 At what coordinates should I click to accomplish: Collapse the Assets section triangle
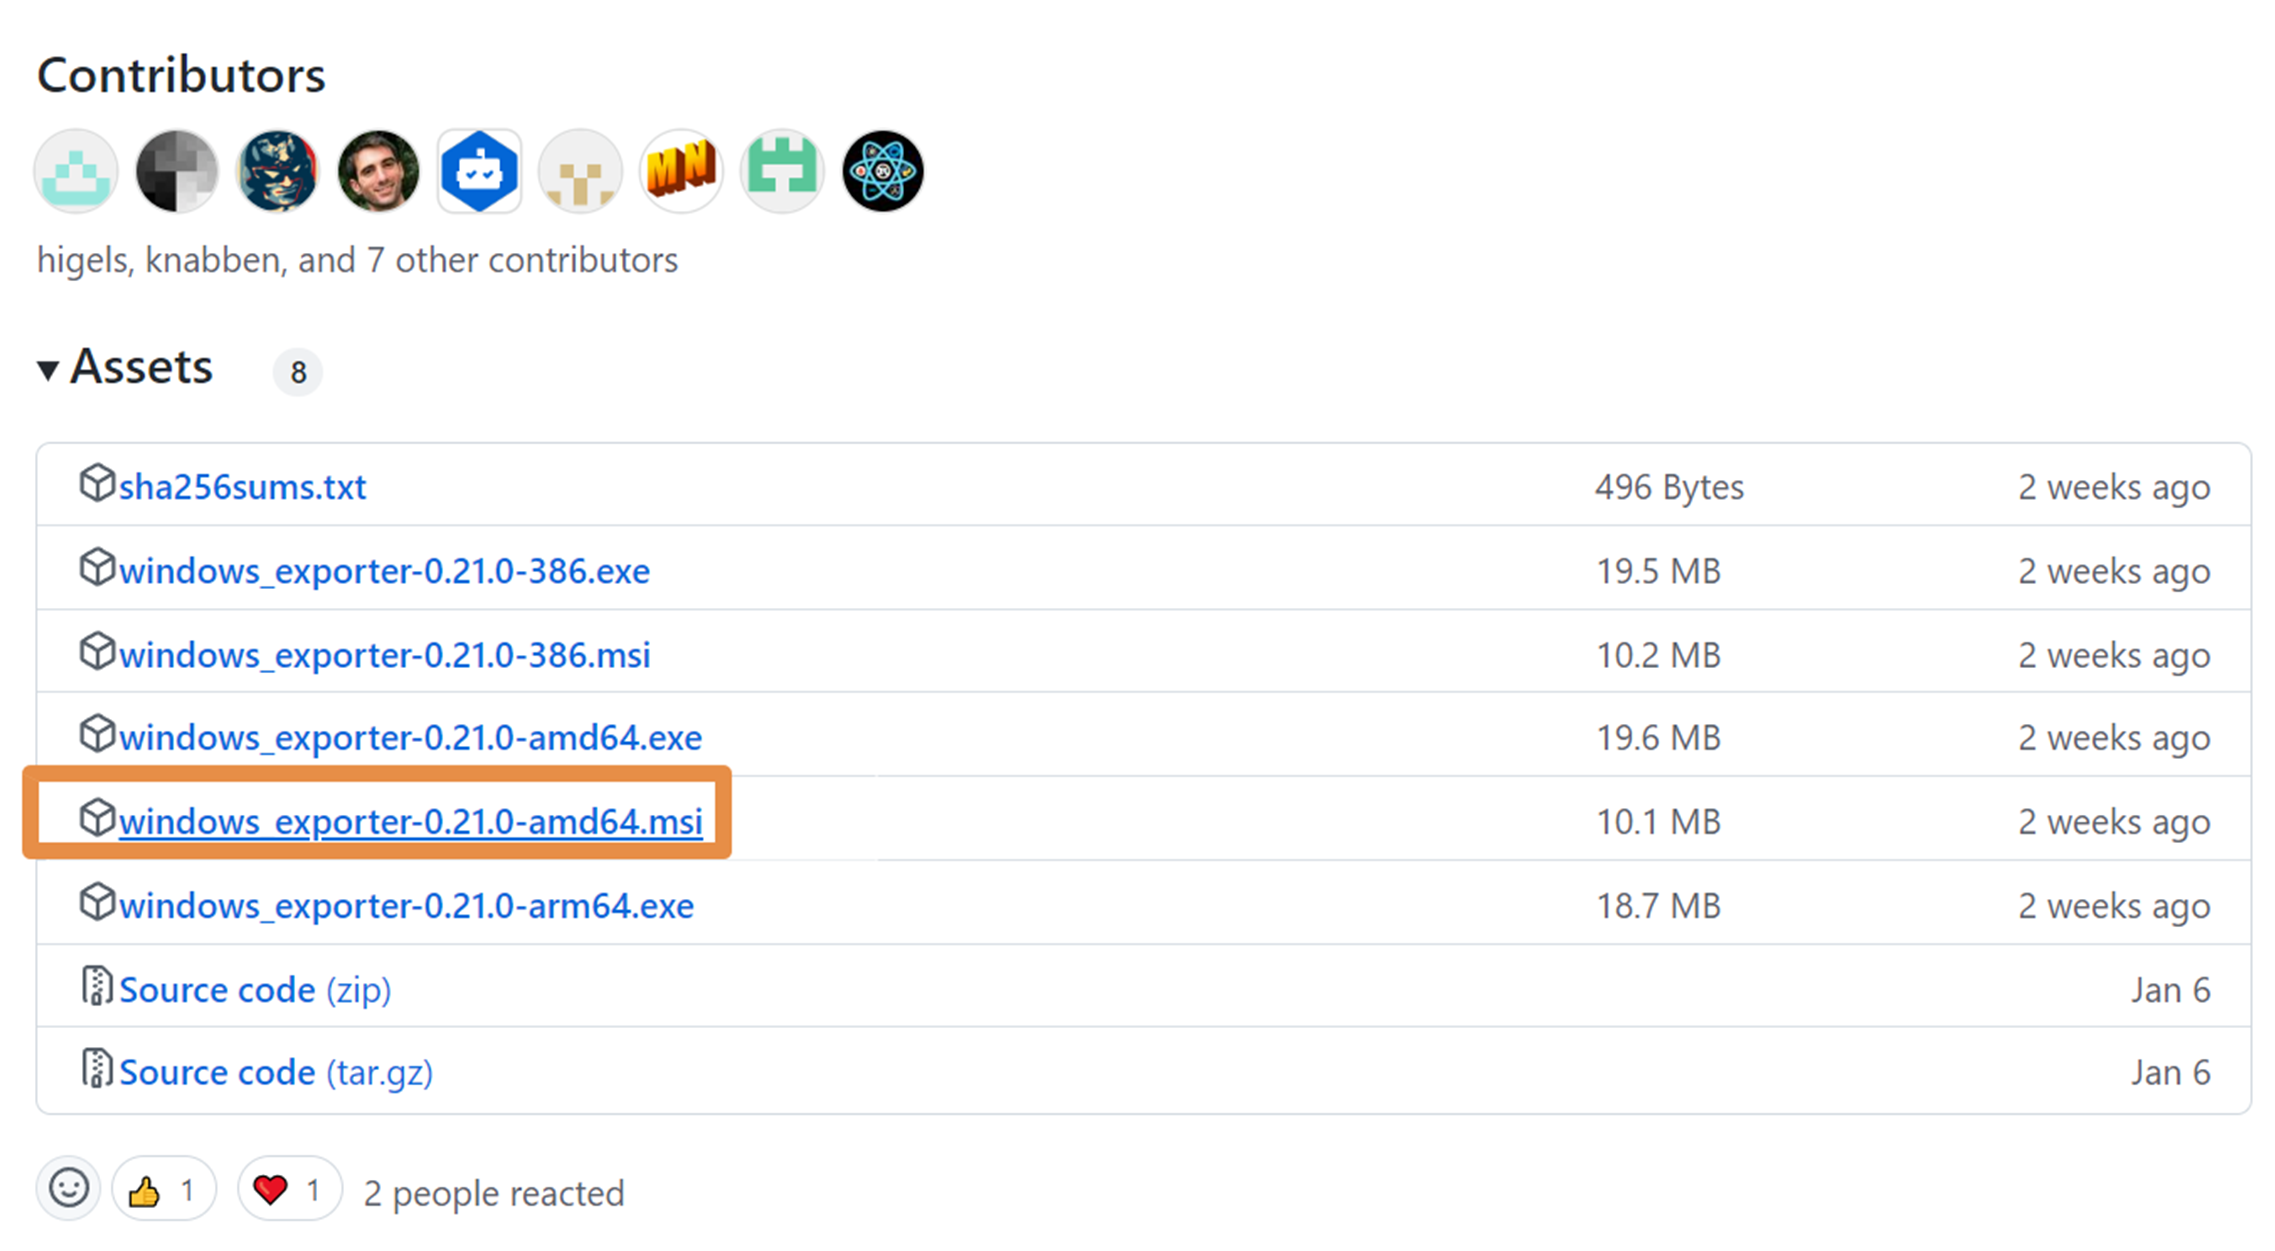(47, 370)
